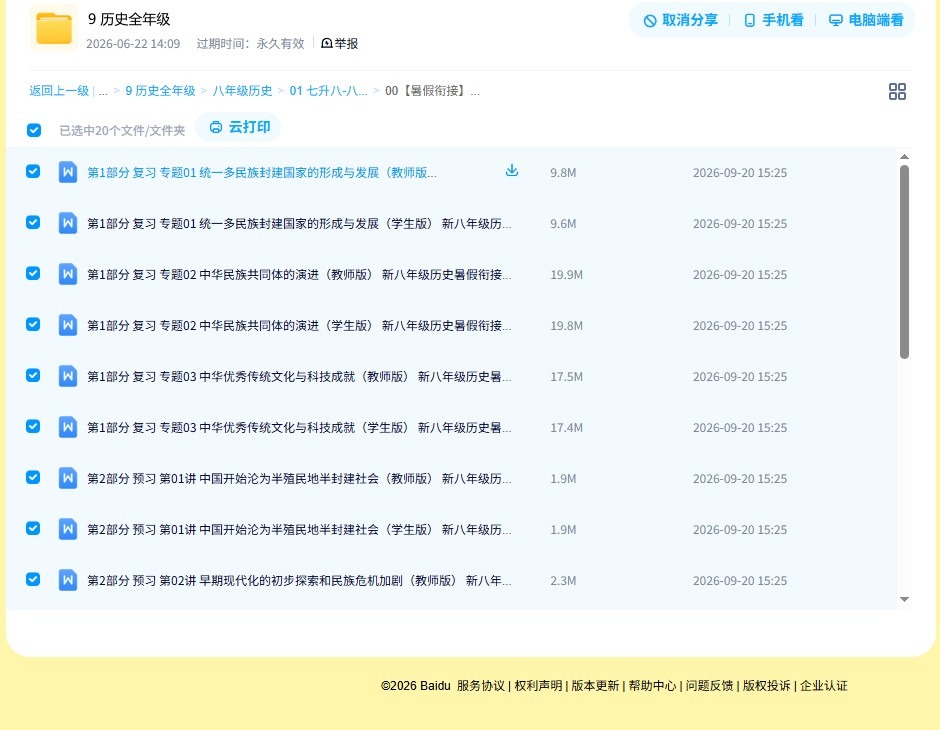
Task: Expand the breadcrumb ellipsis after 返回上一级
Action: [x=103, y=92]
